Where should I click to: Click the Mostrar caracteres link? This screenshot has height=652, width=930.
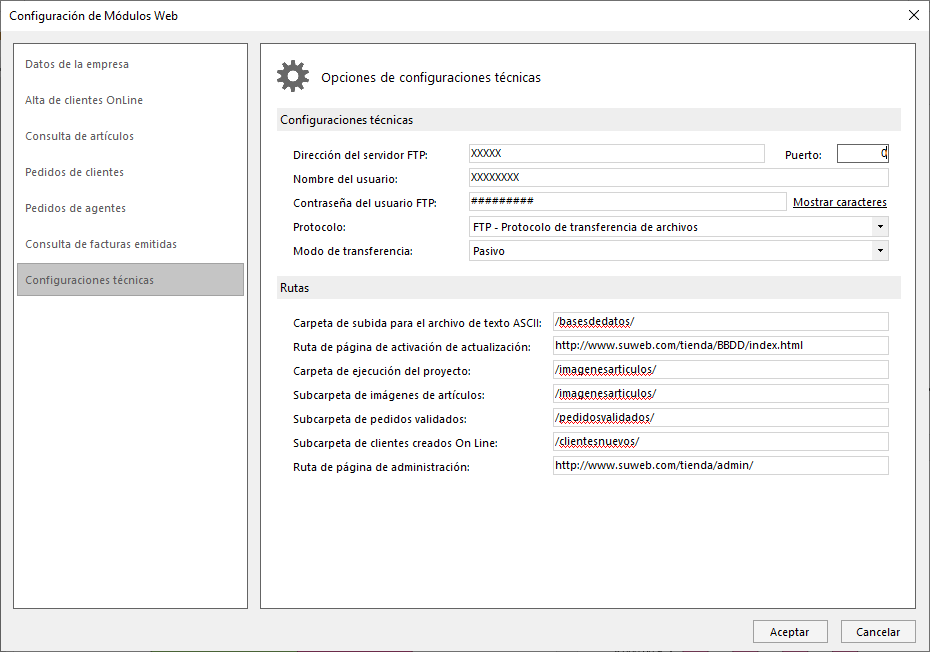point(840,202)
